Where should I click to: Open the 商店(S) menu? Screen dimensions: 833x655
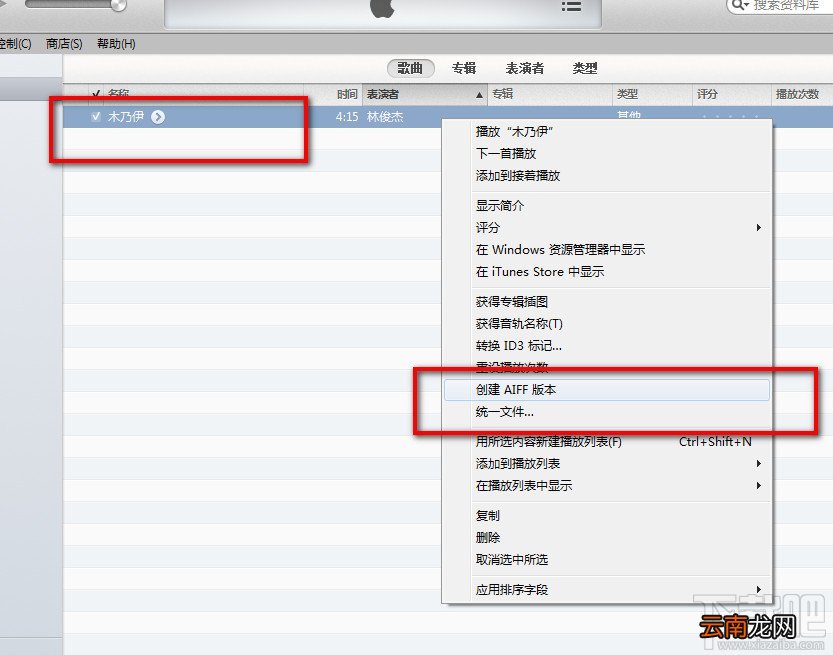[64, 44]
